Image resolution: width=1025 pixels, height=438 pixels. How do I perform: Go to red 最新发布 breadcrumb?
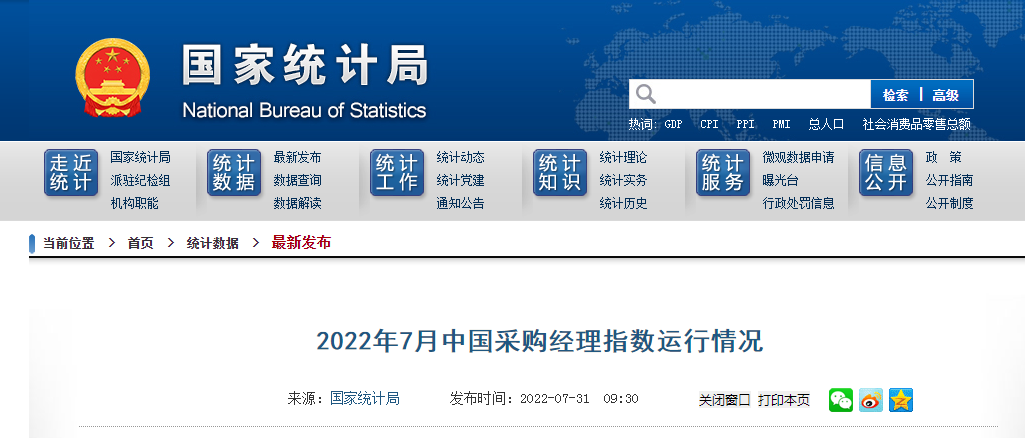click(301, 243)
